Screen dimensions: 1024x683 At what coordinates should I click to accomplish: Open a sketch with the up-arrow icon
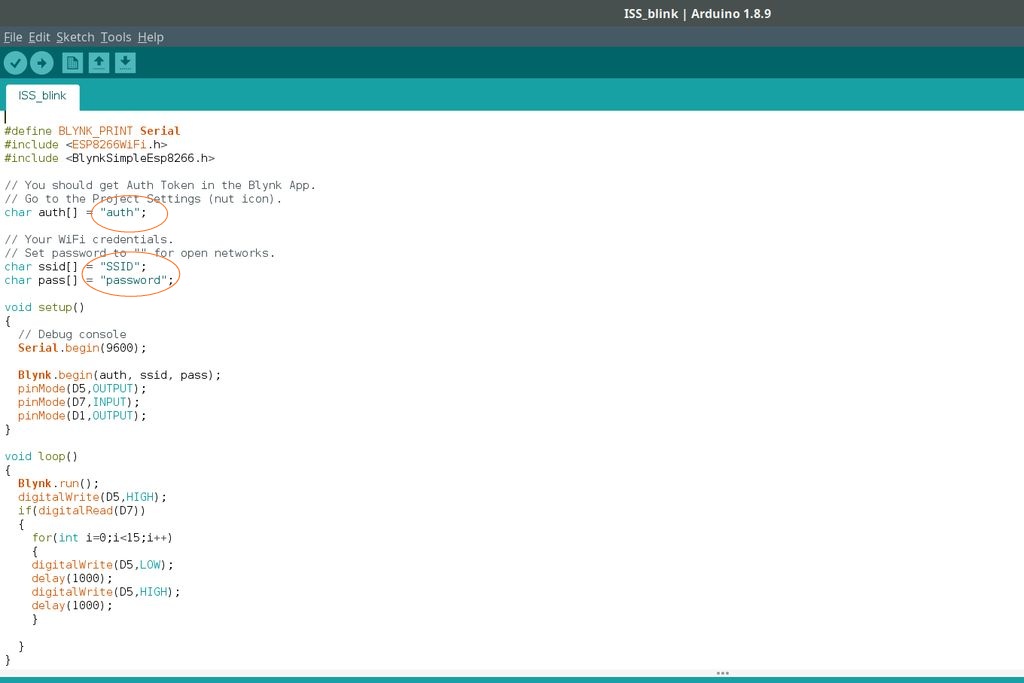(x=99, y=63)
